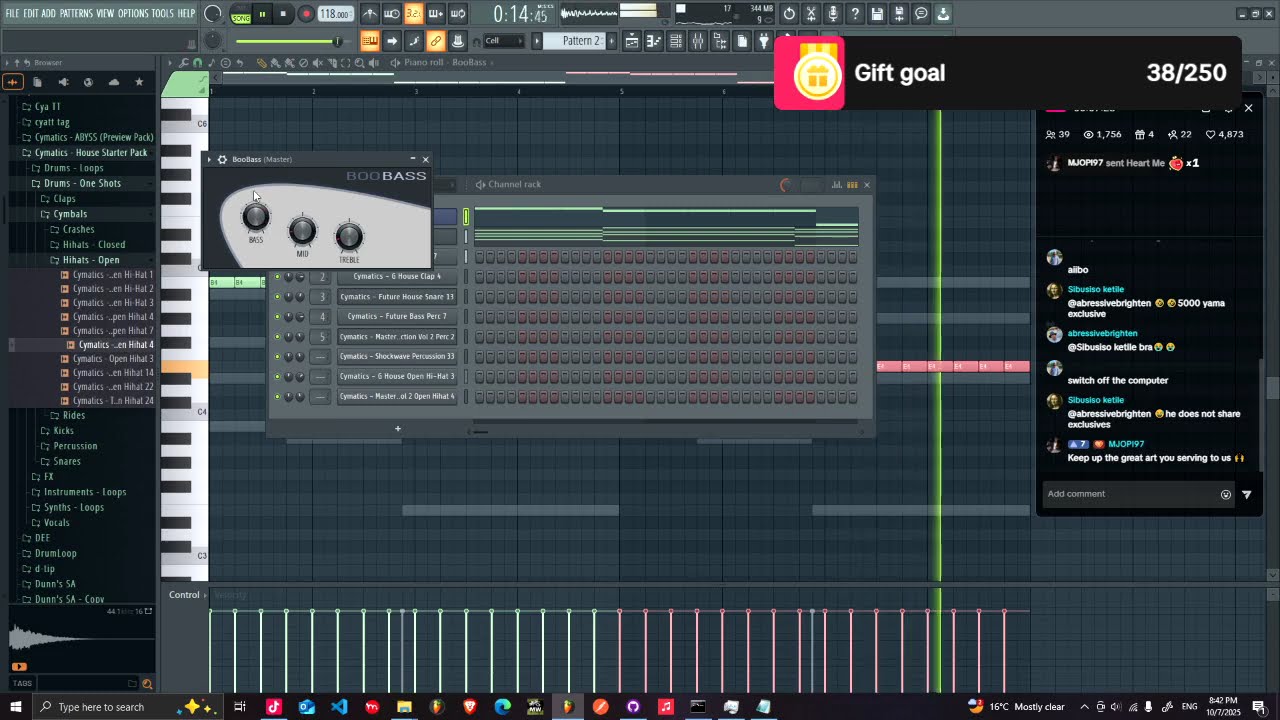Open the Windows Start button

(16, 707)
